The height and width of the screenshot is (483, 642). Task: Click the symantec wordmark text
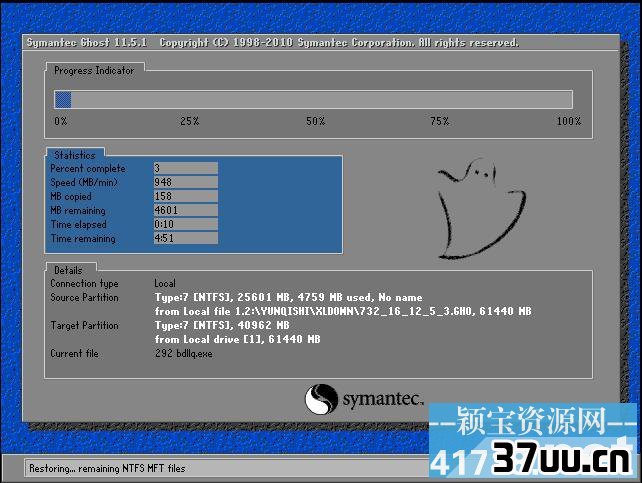pos(382,398)
